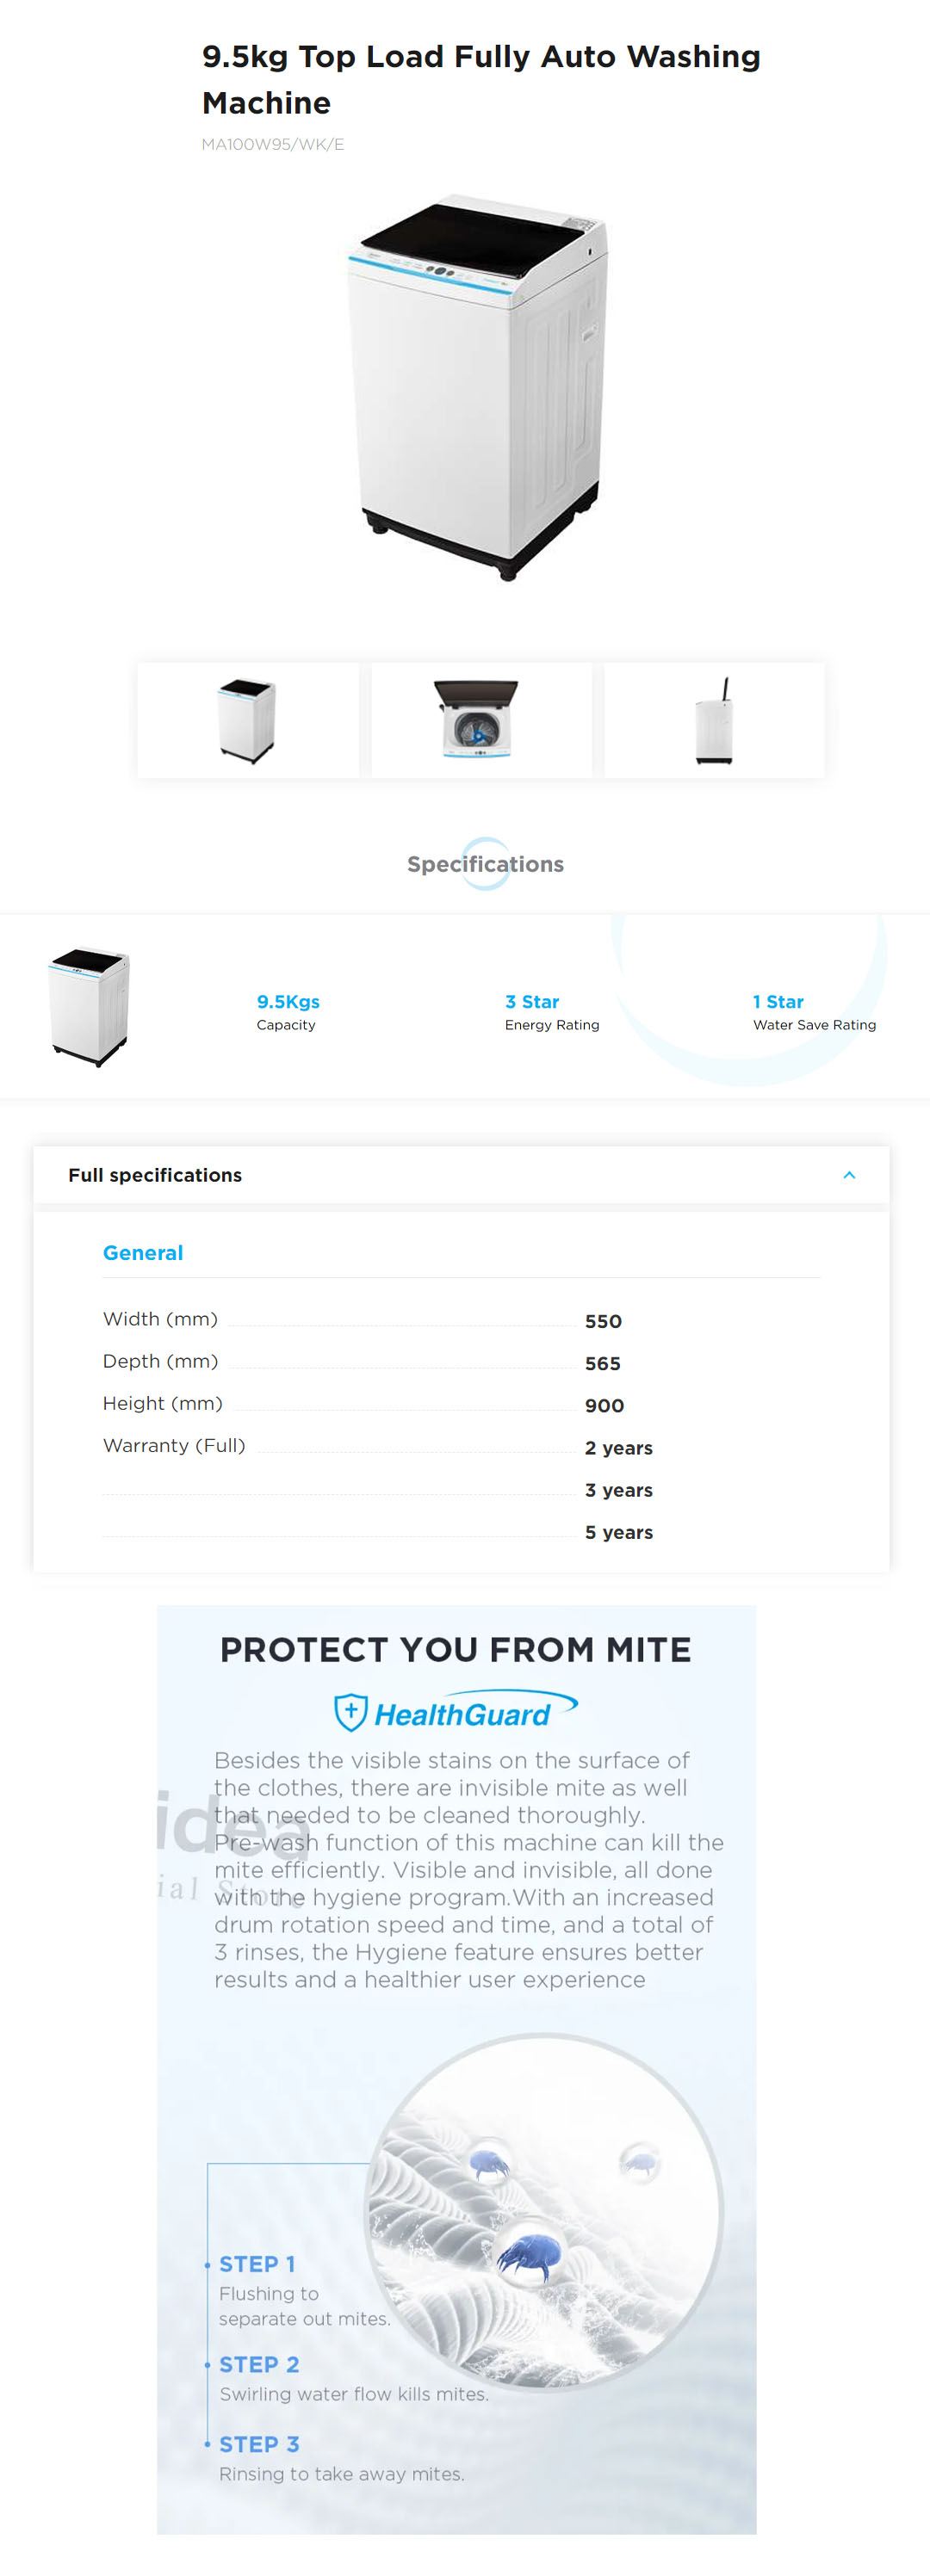
Task: Click the STEP 1 flushing label
Action: point(257,2264)
